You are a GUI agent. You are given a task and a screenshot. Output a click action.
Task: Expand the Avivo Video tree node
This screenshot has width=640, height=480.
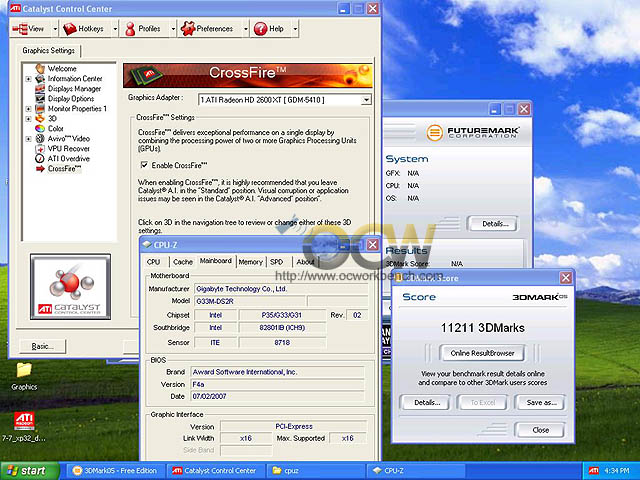pos(28,139)
